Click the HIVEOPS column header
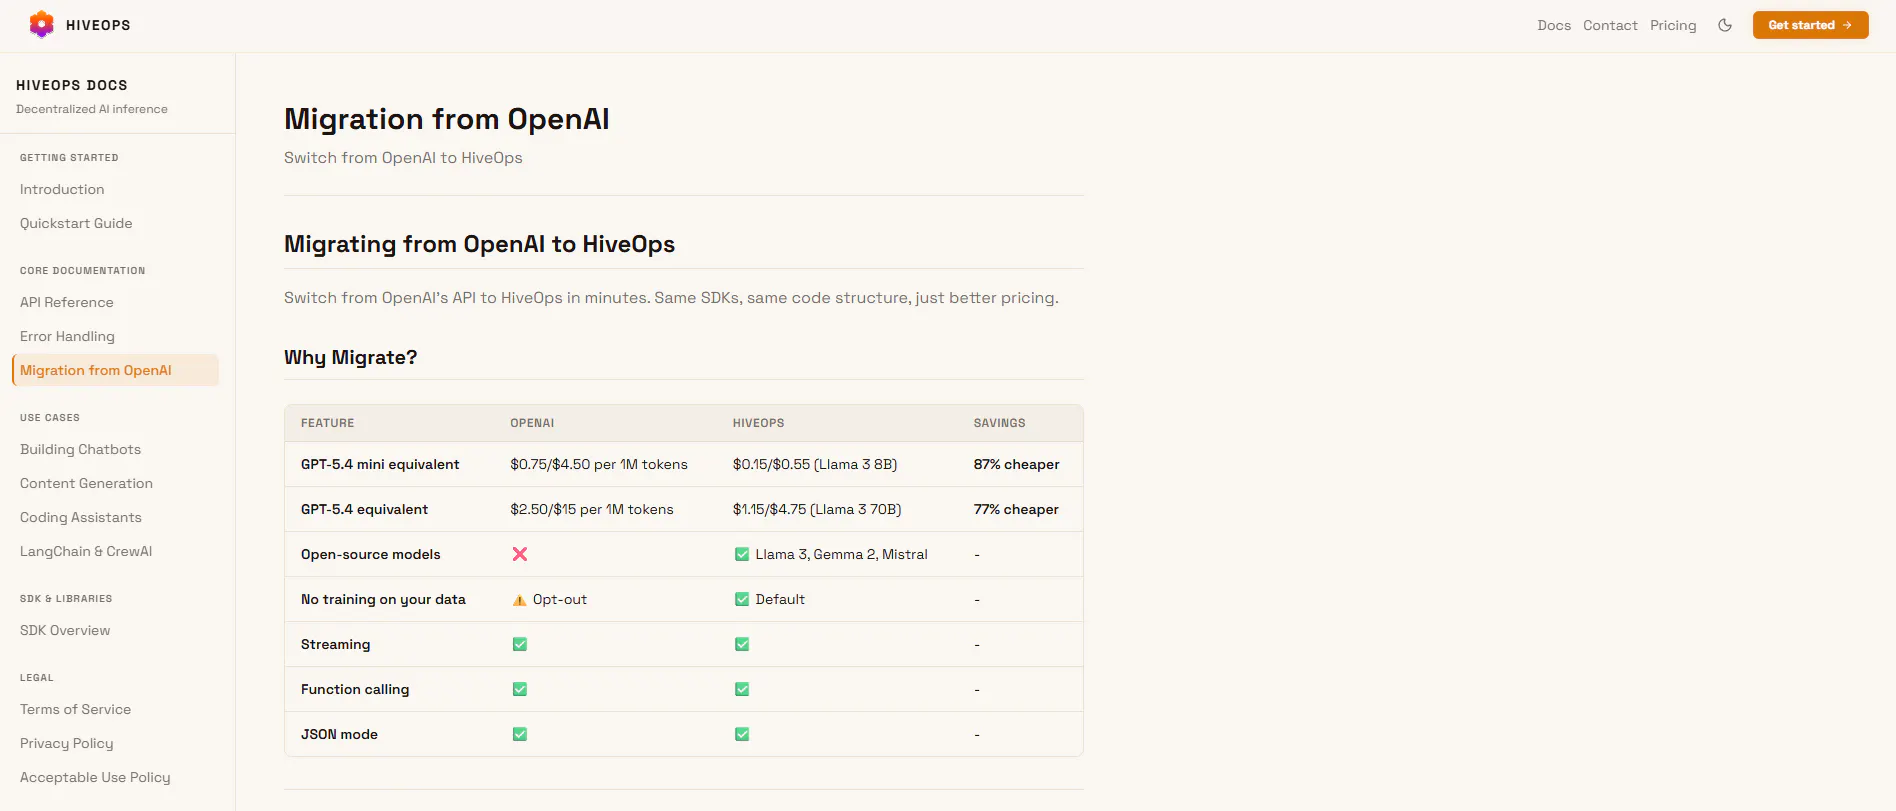 pyautogui.click(x=758, y=423)
